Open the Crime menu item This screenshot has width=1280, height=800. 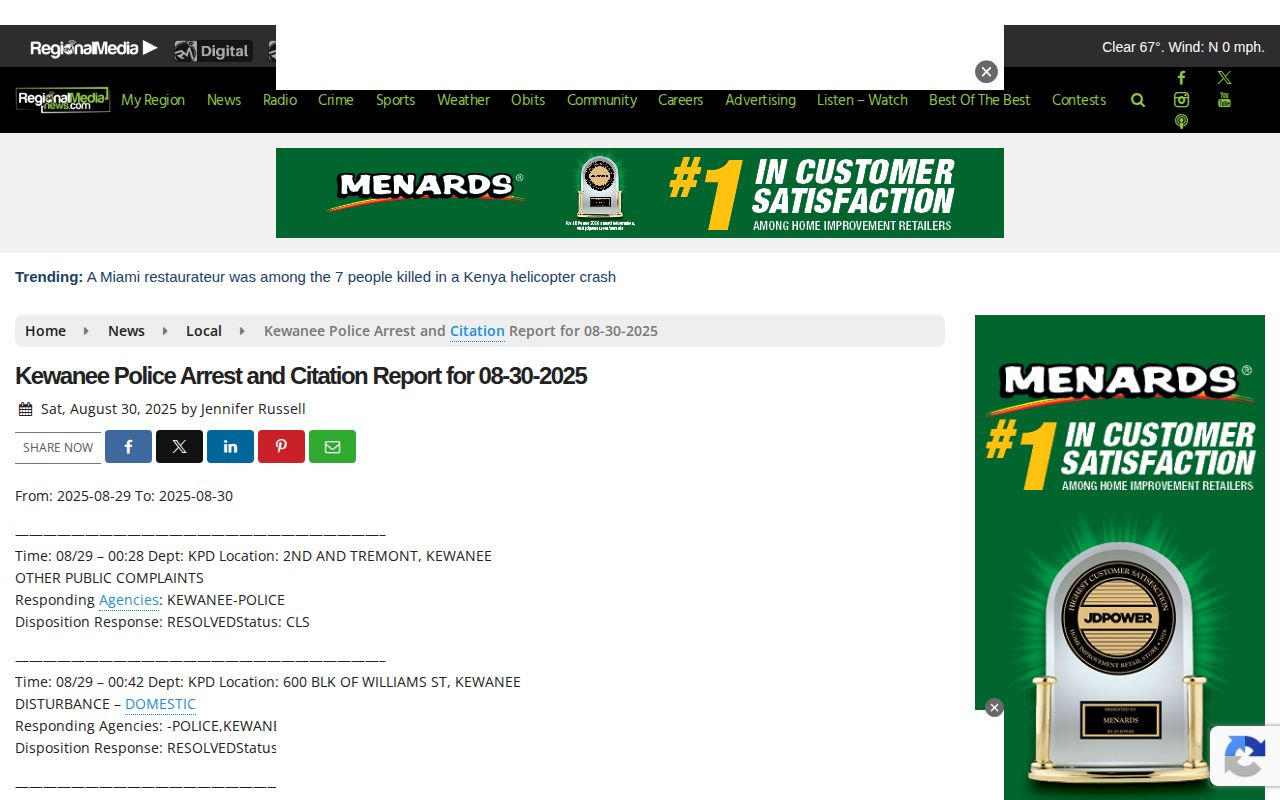336,100
